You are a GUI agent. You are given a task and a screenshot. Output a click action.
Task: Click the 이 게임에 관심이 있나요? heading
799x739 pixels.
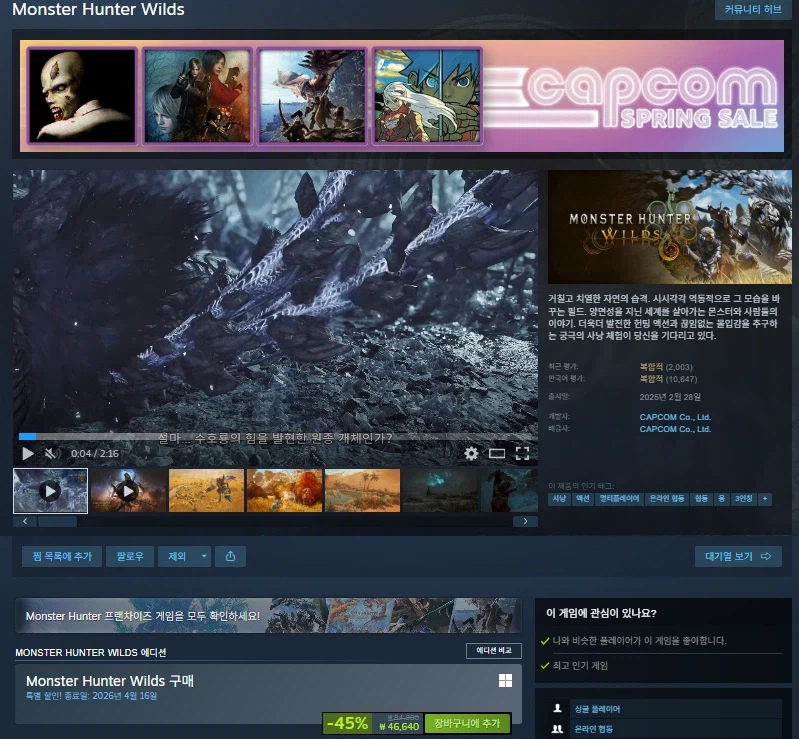(601, 613)
